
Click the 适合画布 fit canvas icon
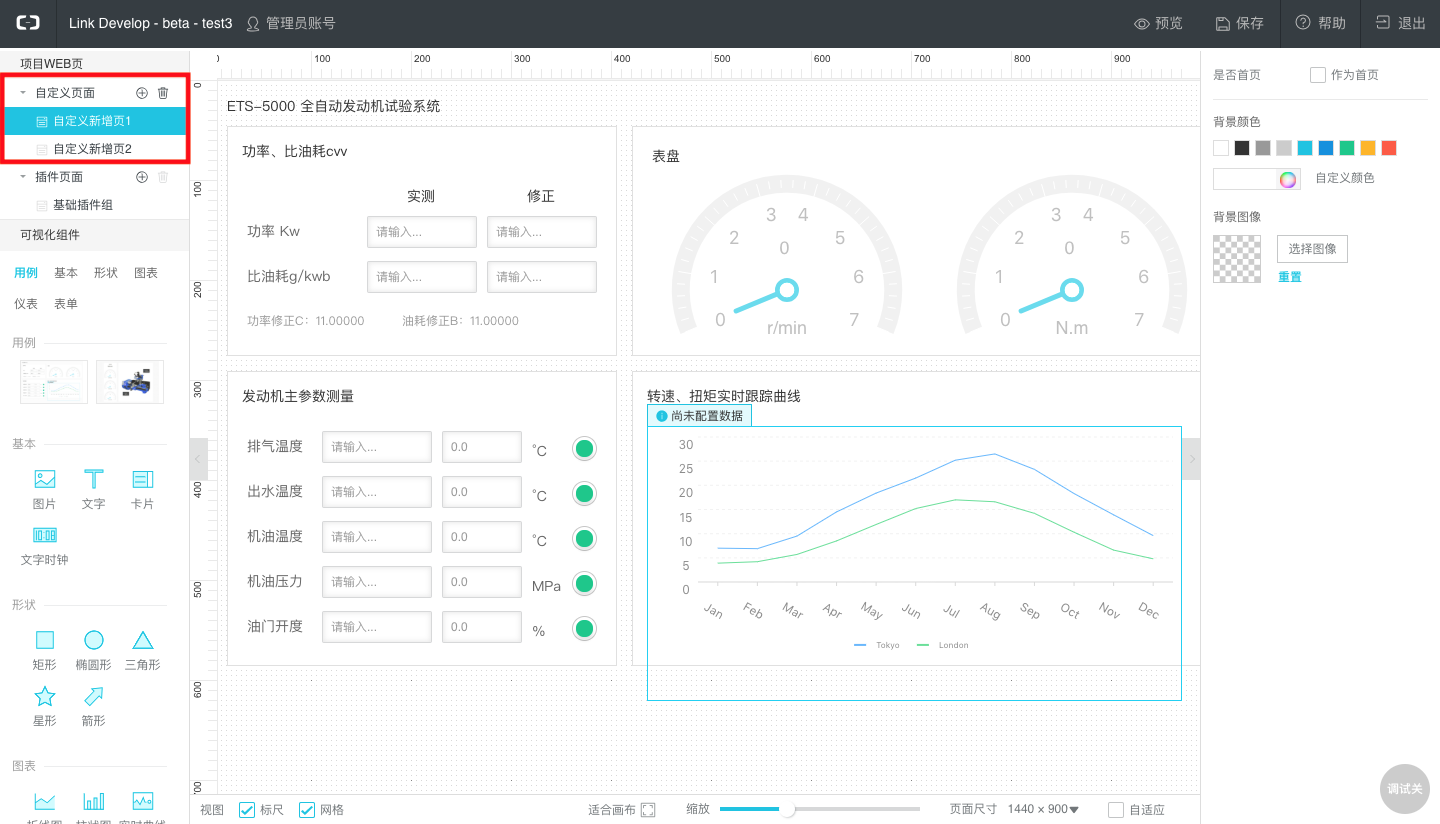click(x=648, y=810)
